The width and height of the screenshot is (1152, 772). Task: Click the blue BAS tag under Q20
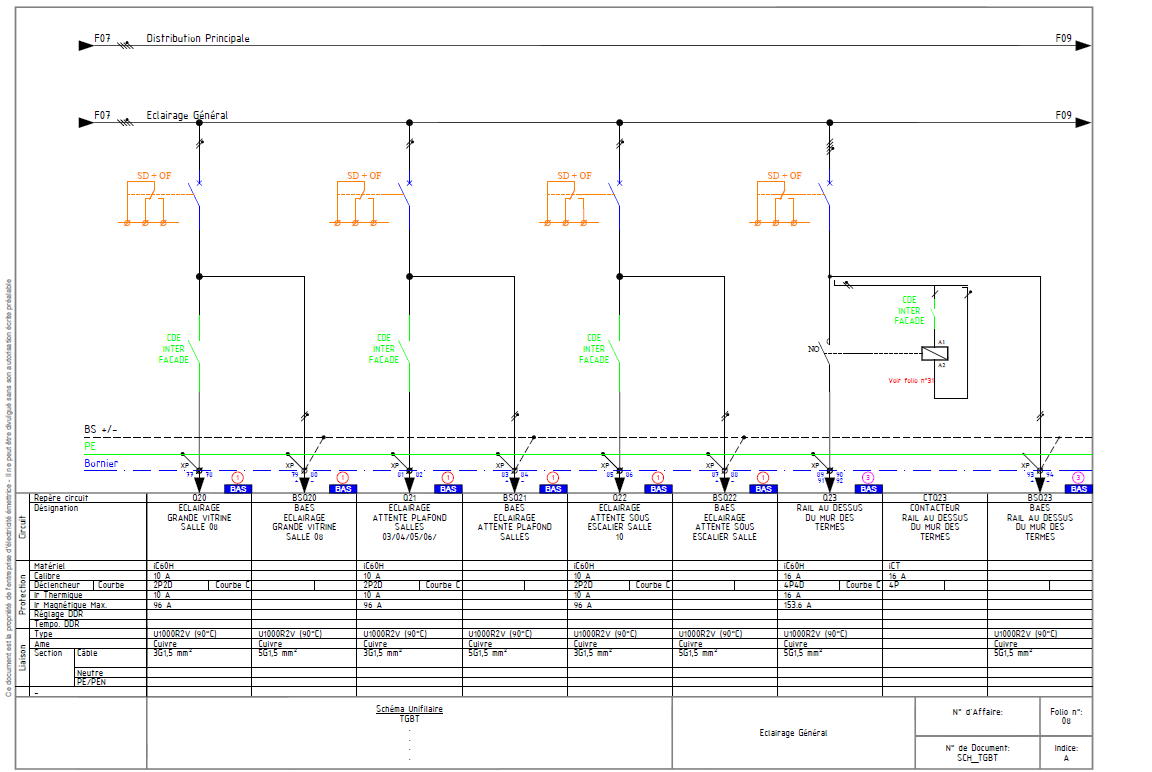coord(238,489)
